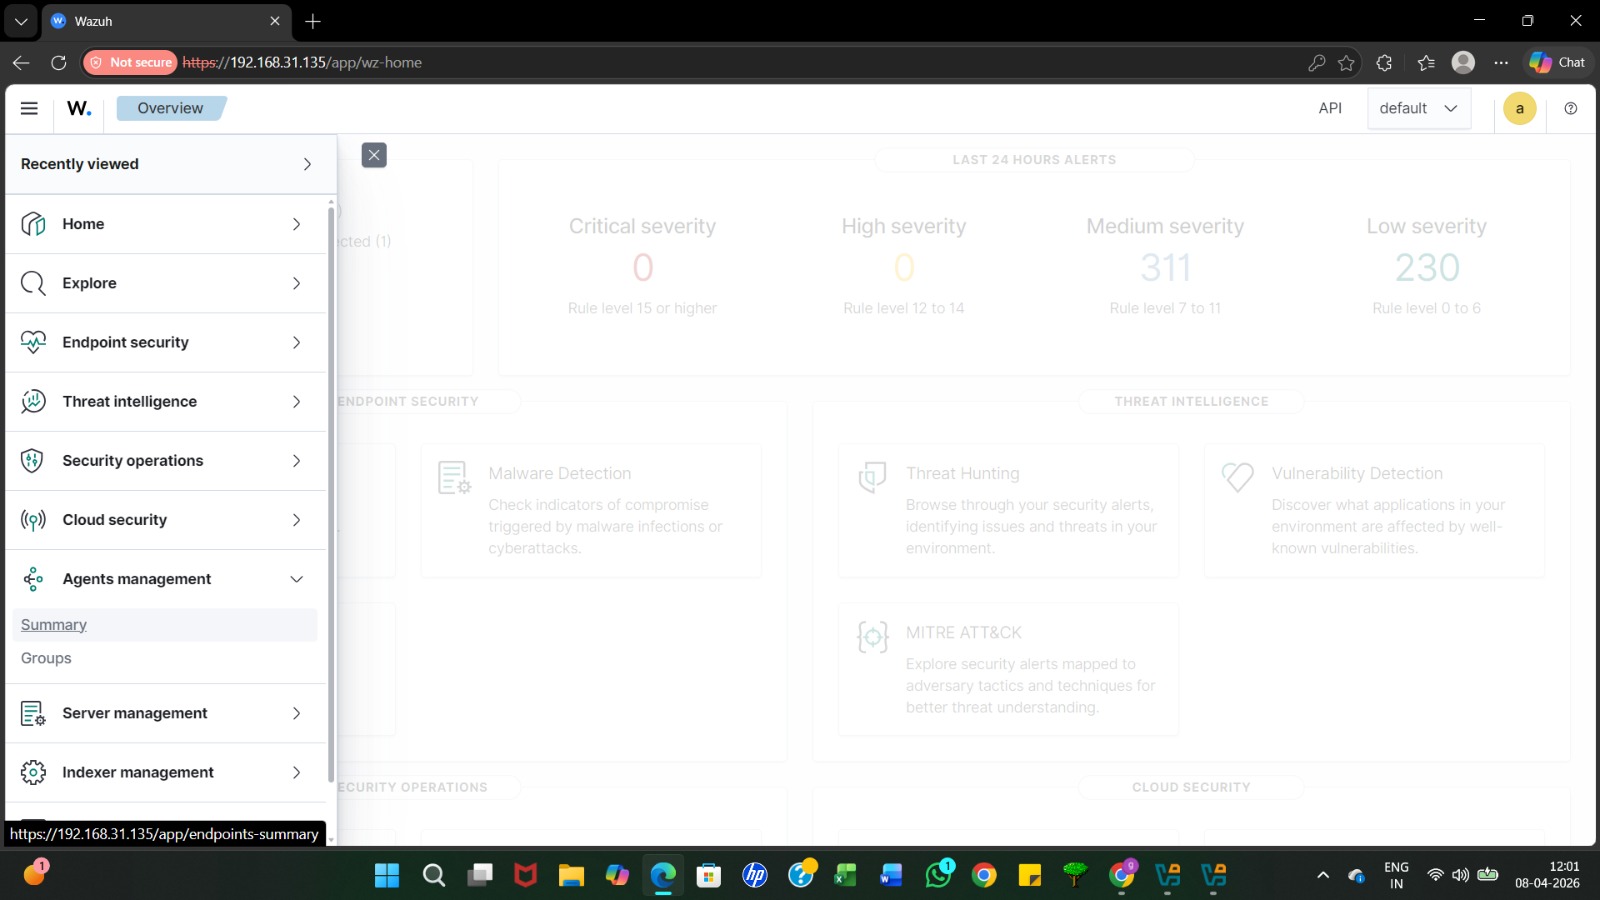
Task: Click the Server management icon
Action: click(33, 713)
